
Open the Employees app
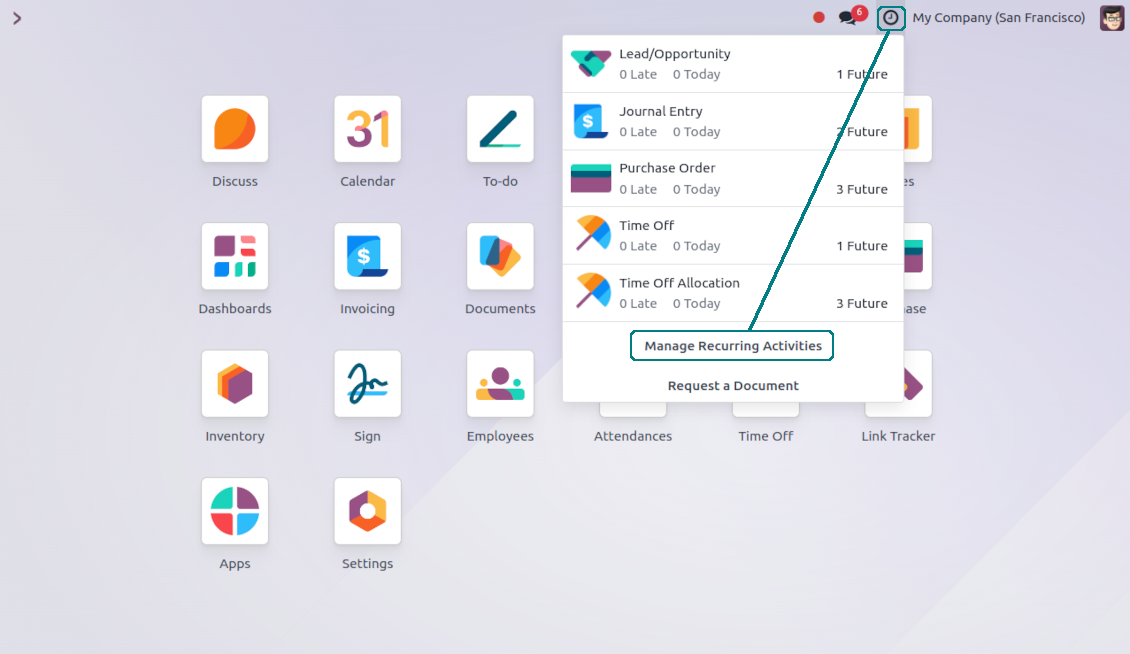(x=500, y=384)
